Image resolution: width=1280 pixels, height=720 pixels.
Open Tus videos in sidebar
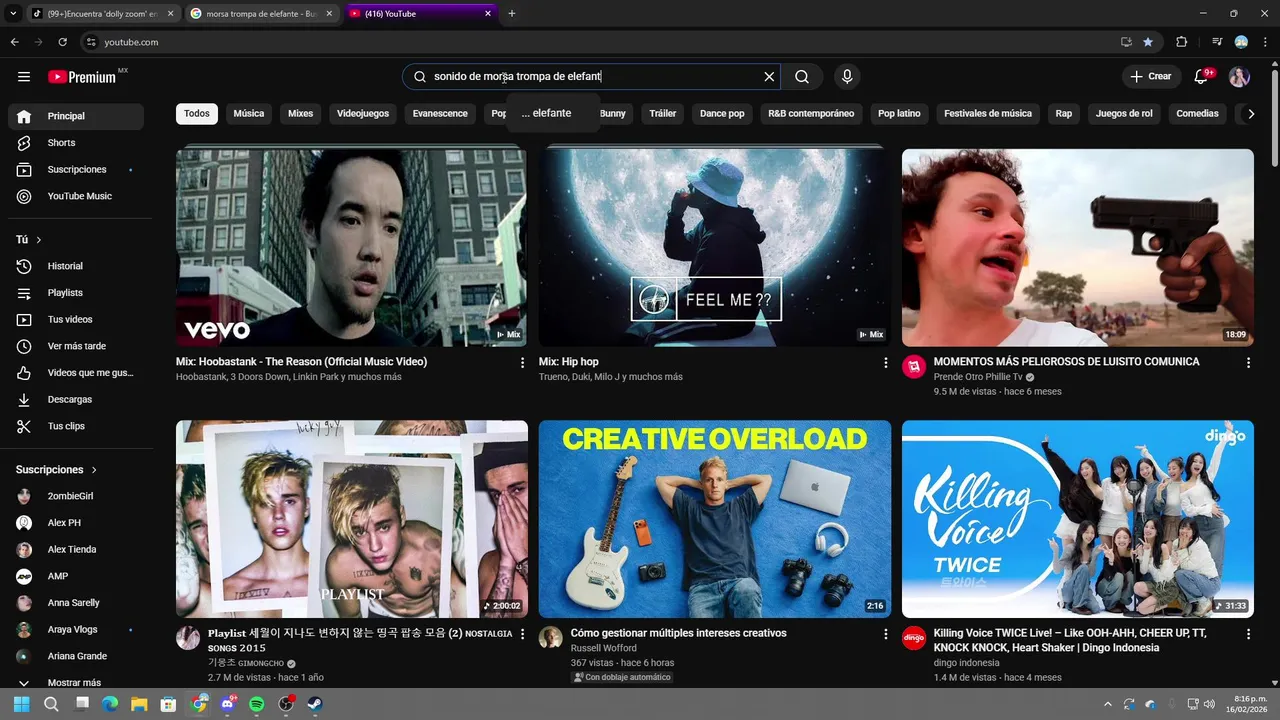pyautogui.click(x=76, y=320)
